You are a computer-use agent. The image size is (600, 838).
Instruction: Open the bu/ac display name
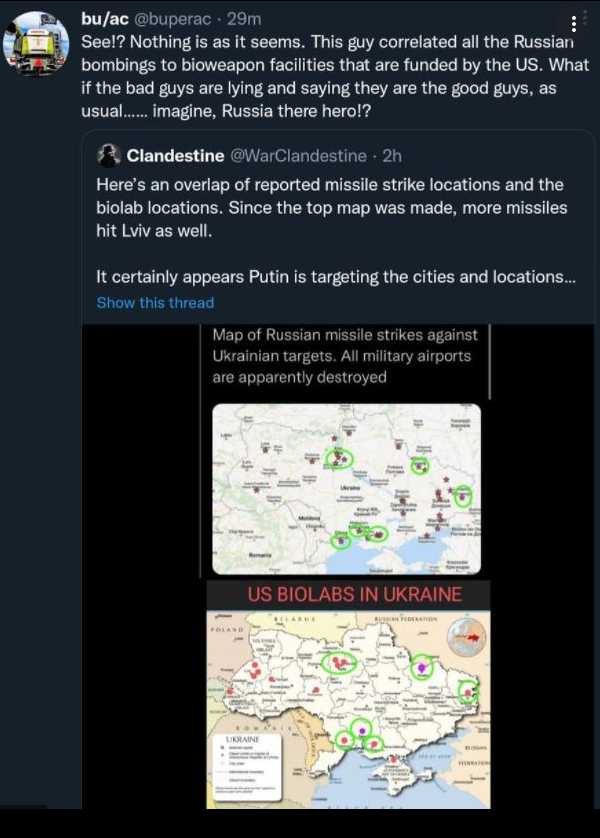105,19
